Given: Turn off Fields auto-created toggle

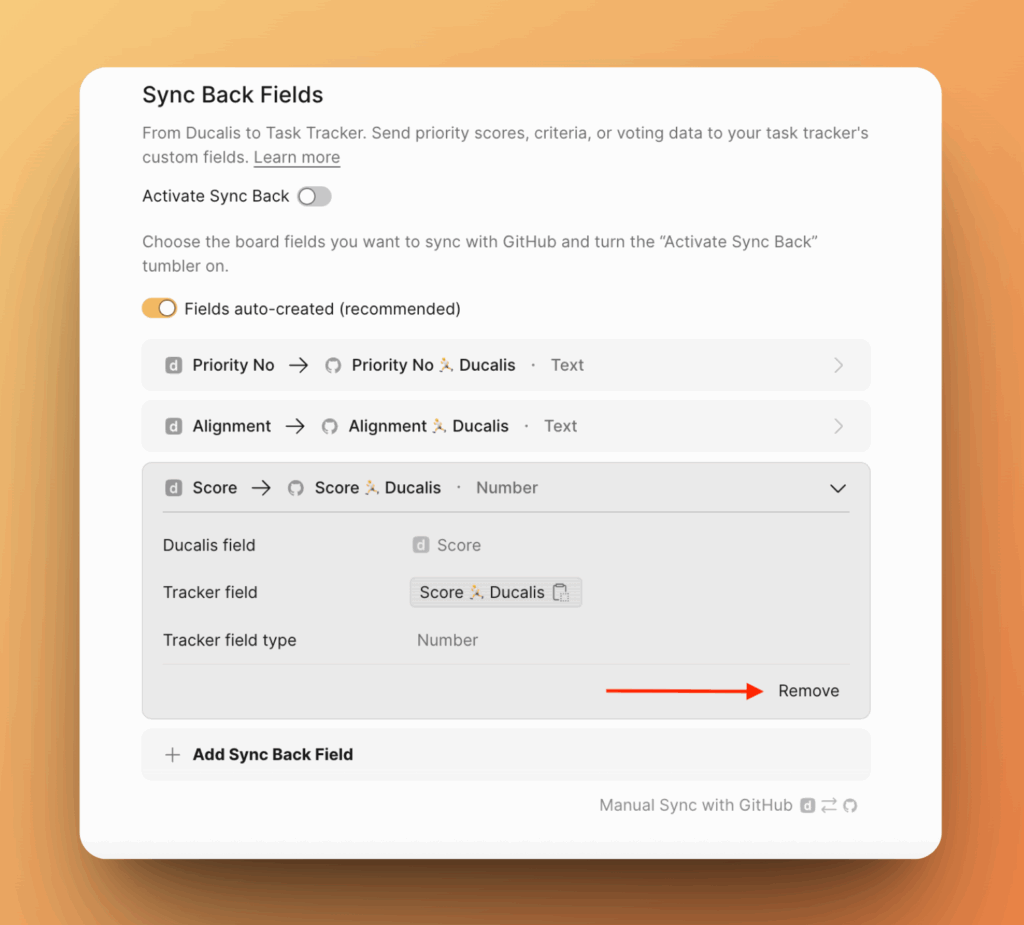Looking at the screenshot, I should (159, 309).
